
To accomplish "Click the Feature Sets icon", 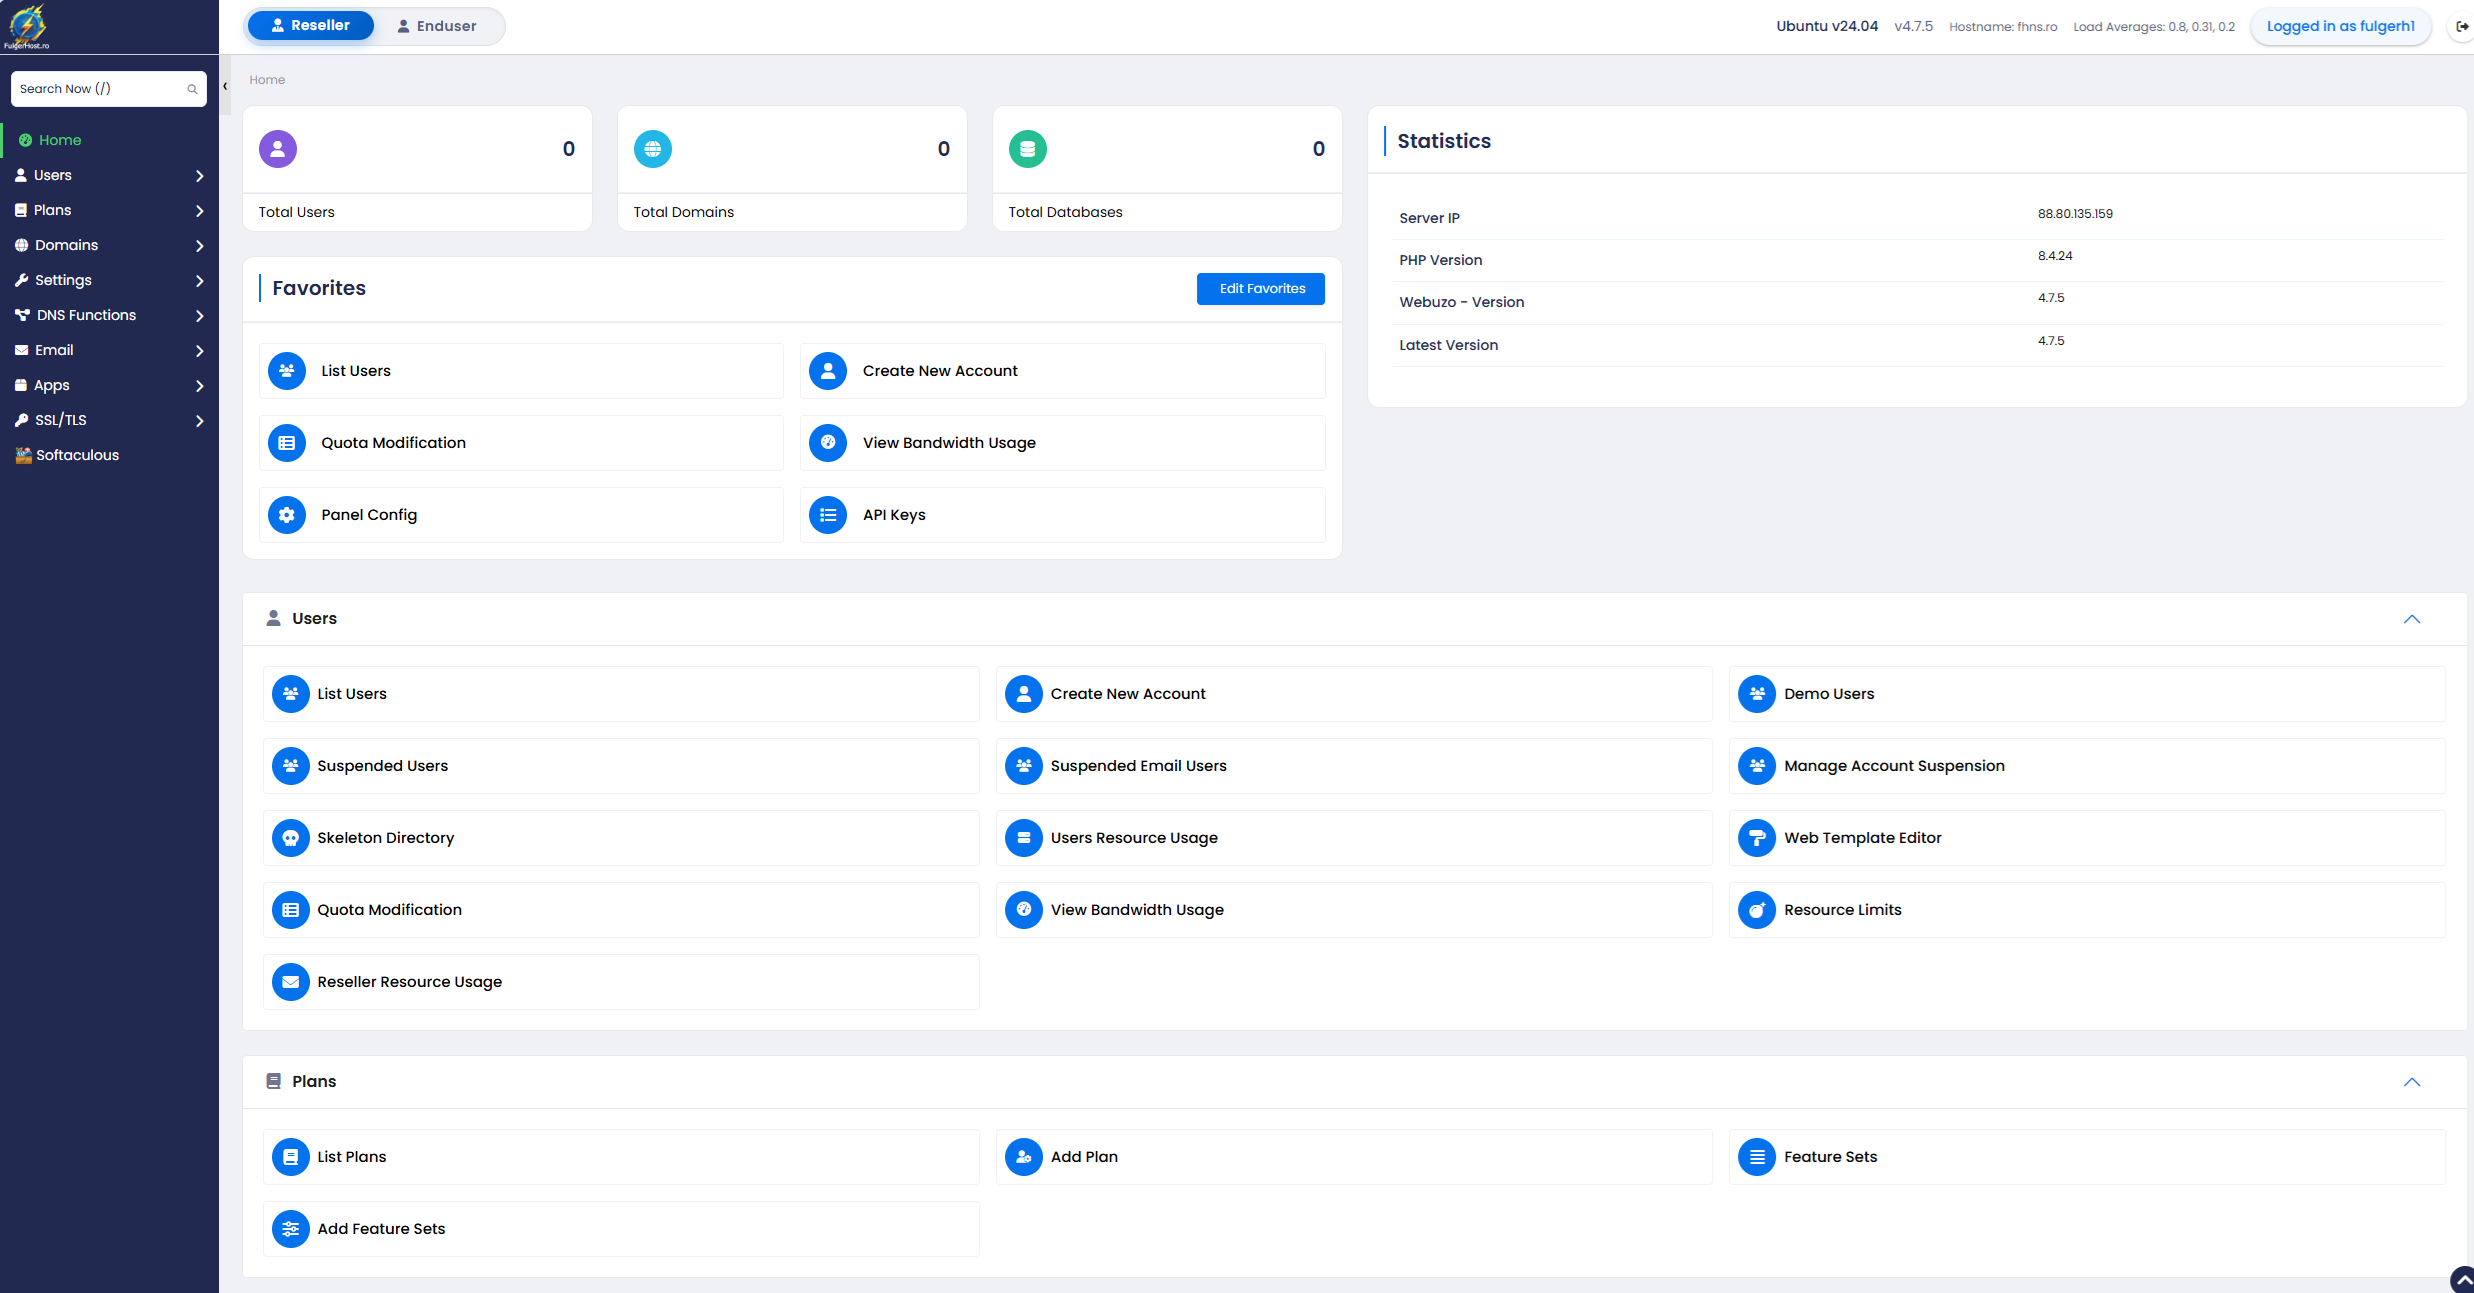I will [1757, 1157].
